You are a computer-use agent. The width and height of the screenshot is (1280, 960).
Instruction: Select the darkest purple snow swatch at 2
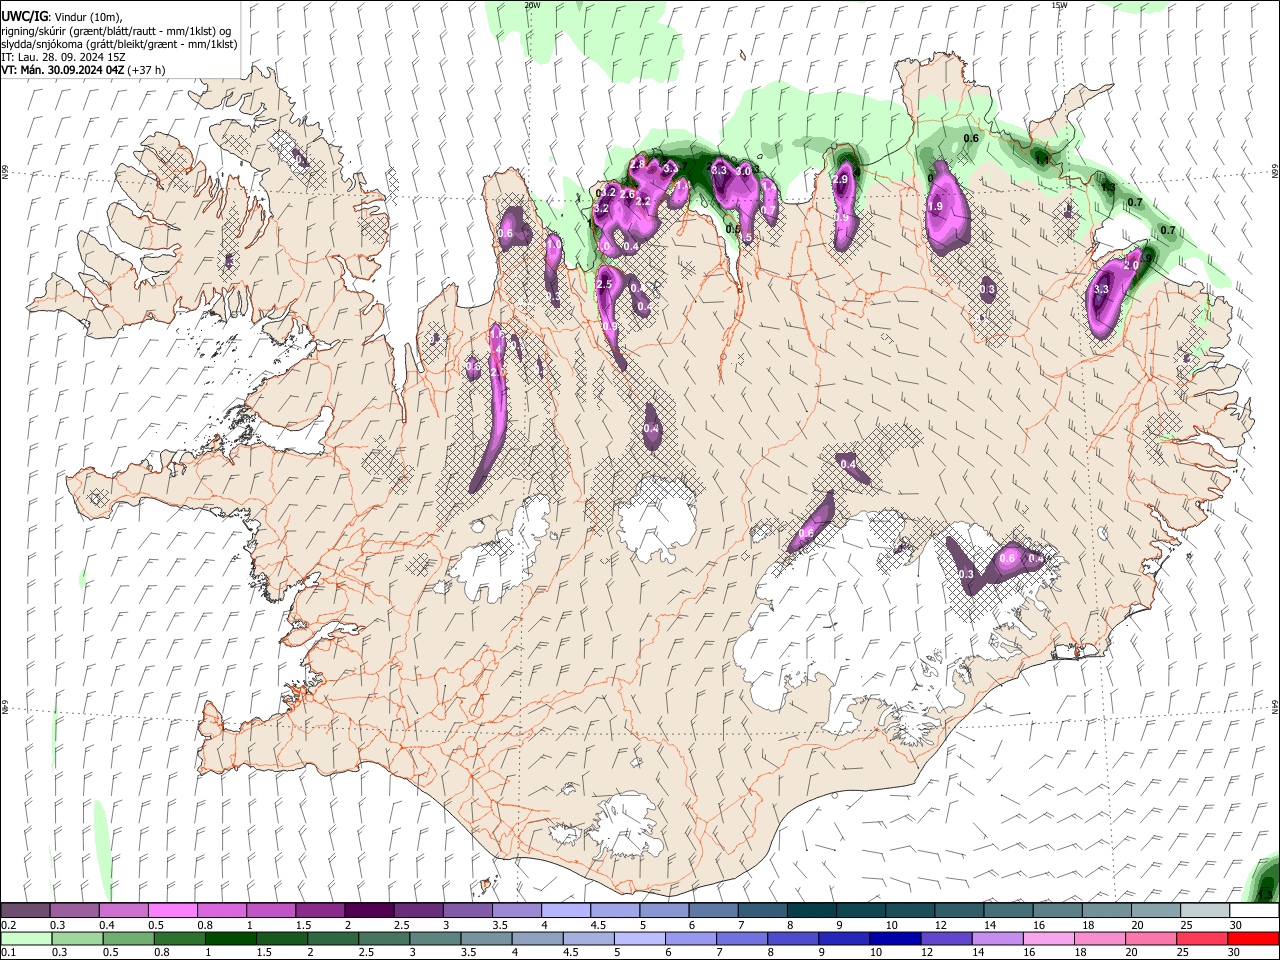click(368, 910)
